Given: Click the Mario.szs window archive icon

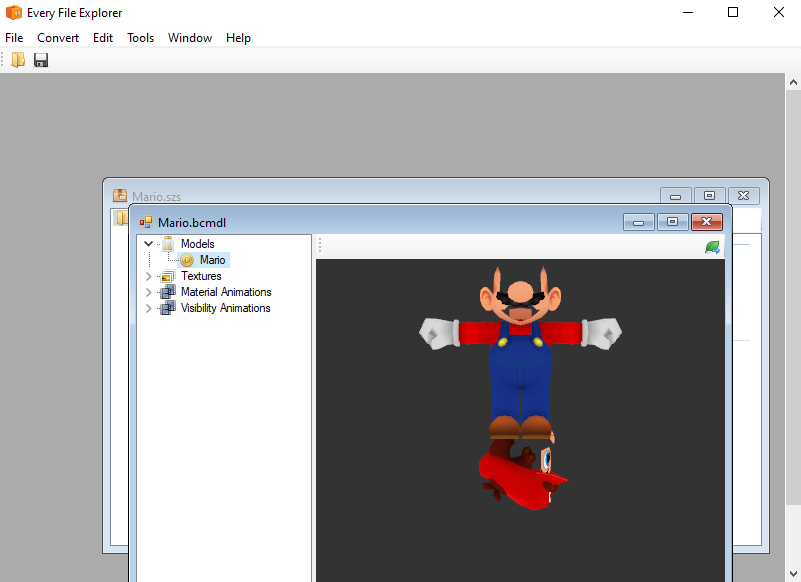Looking at the screenshot, I should pyautogui.click(x=120, y=195).
